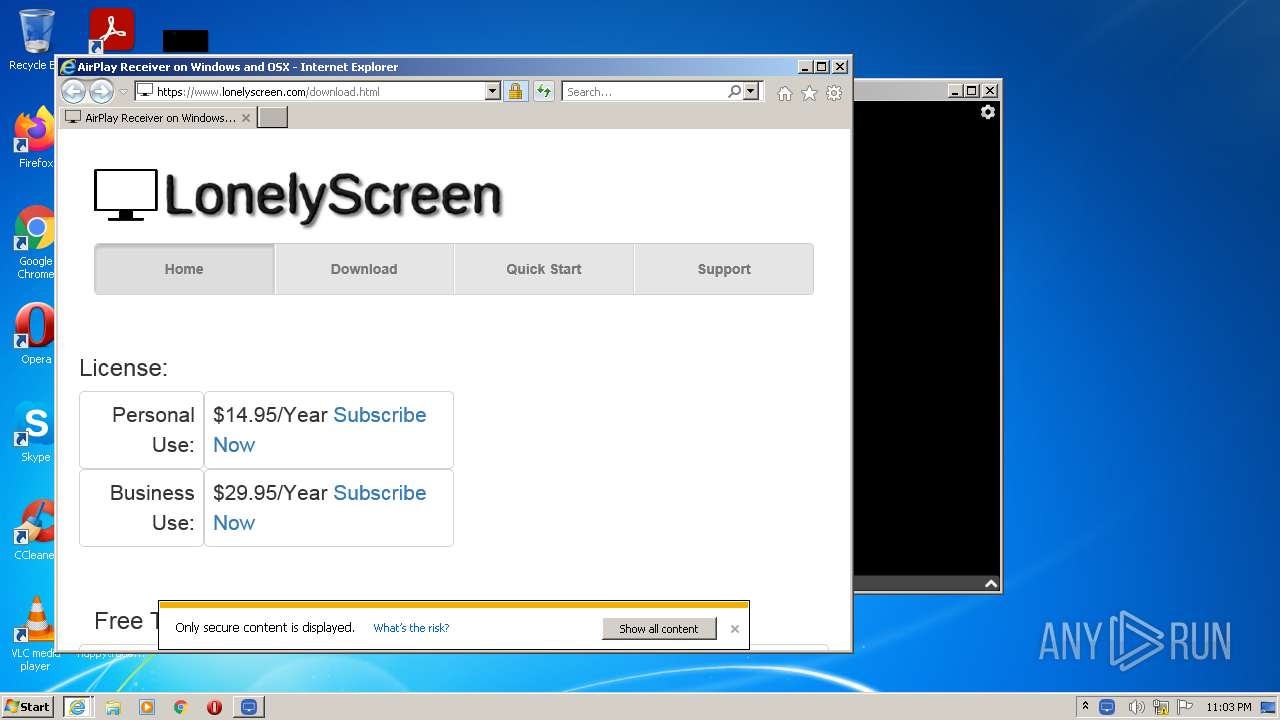Expand the chevron in LonelyScreen window

[991, 584]
